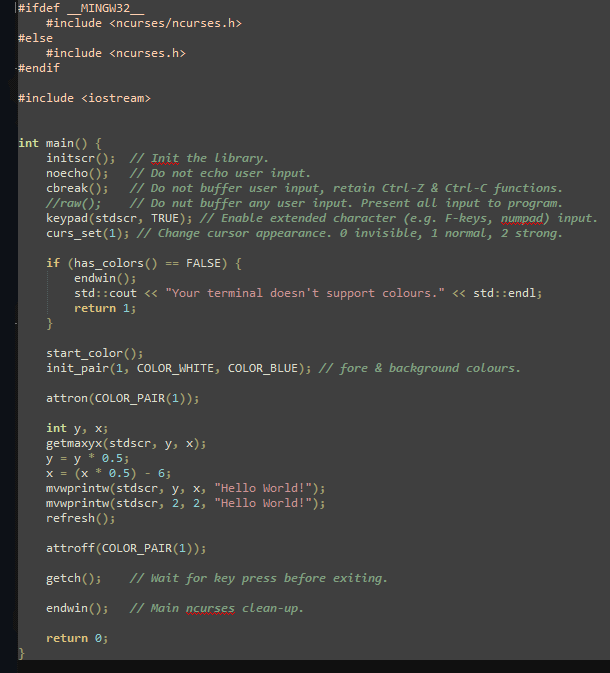This screenshot has width=610, height=673.
Task: Click the commented-out //raw(); line
Action: coord(73,203)
